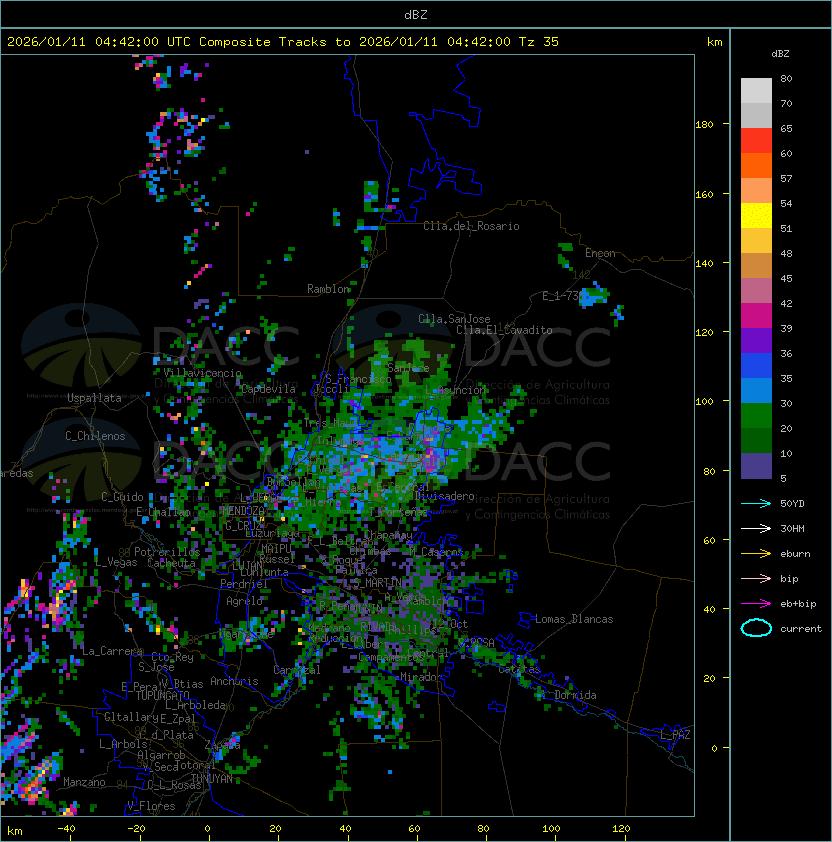Click the 'Clla.El_Cavadito' map label

tap(504, 330)
